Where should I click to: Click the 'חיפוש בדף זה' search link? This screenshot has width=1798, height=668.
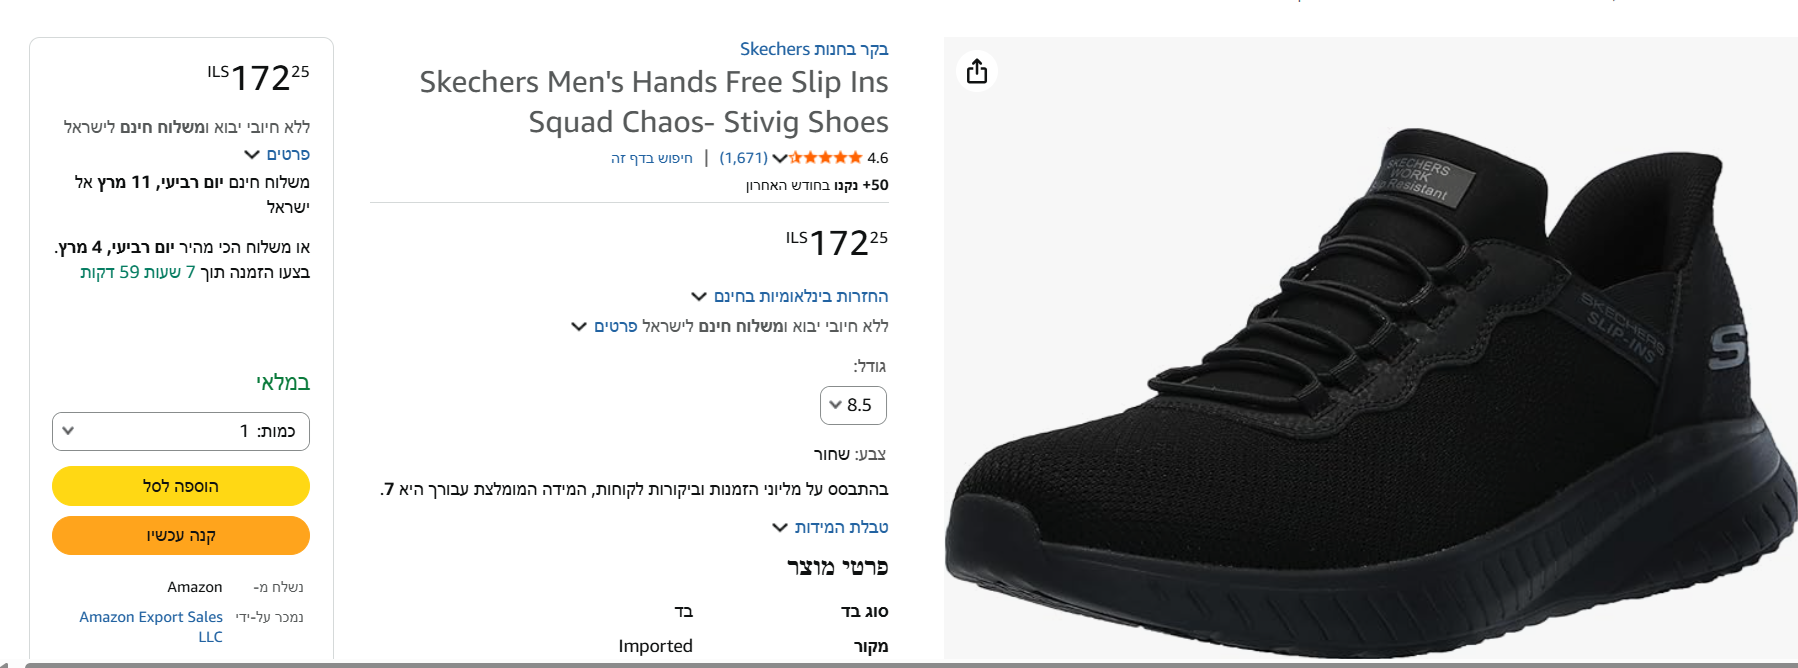[652, 158]
